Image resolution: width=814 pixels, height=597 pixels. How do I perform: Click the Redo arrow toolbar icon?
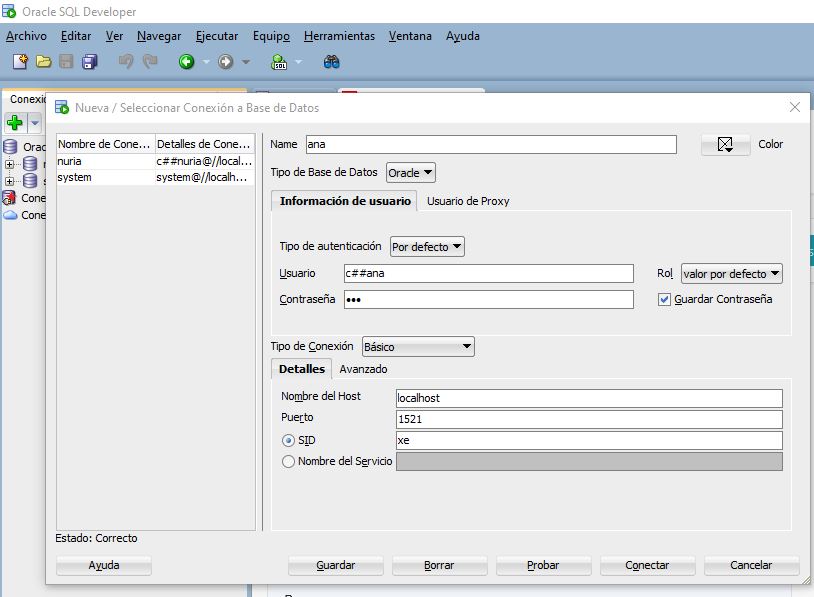pos(150,62)
